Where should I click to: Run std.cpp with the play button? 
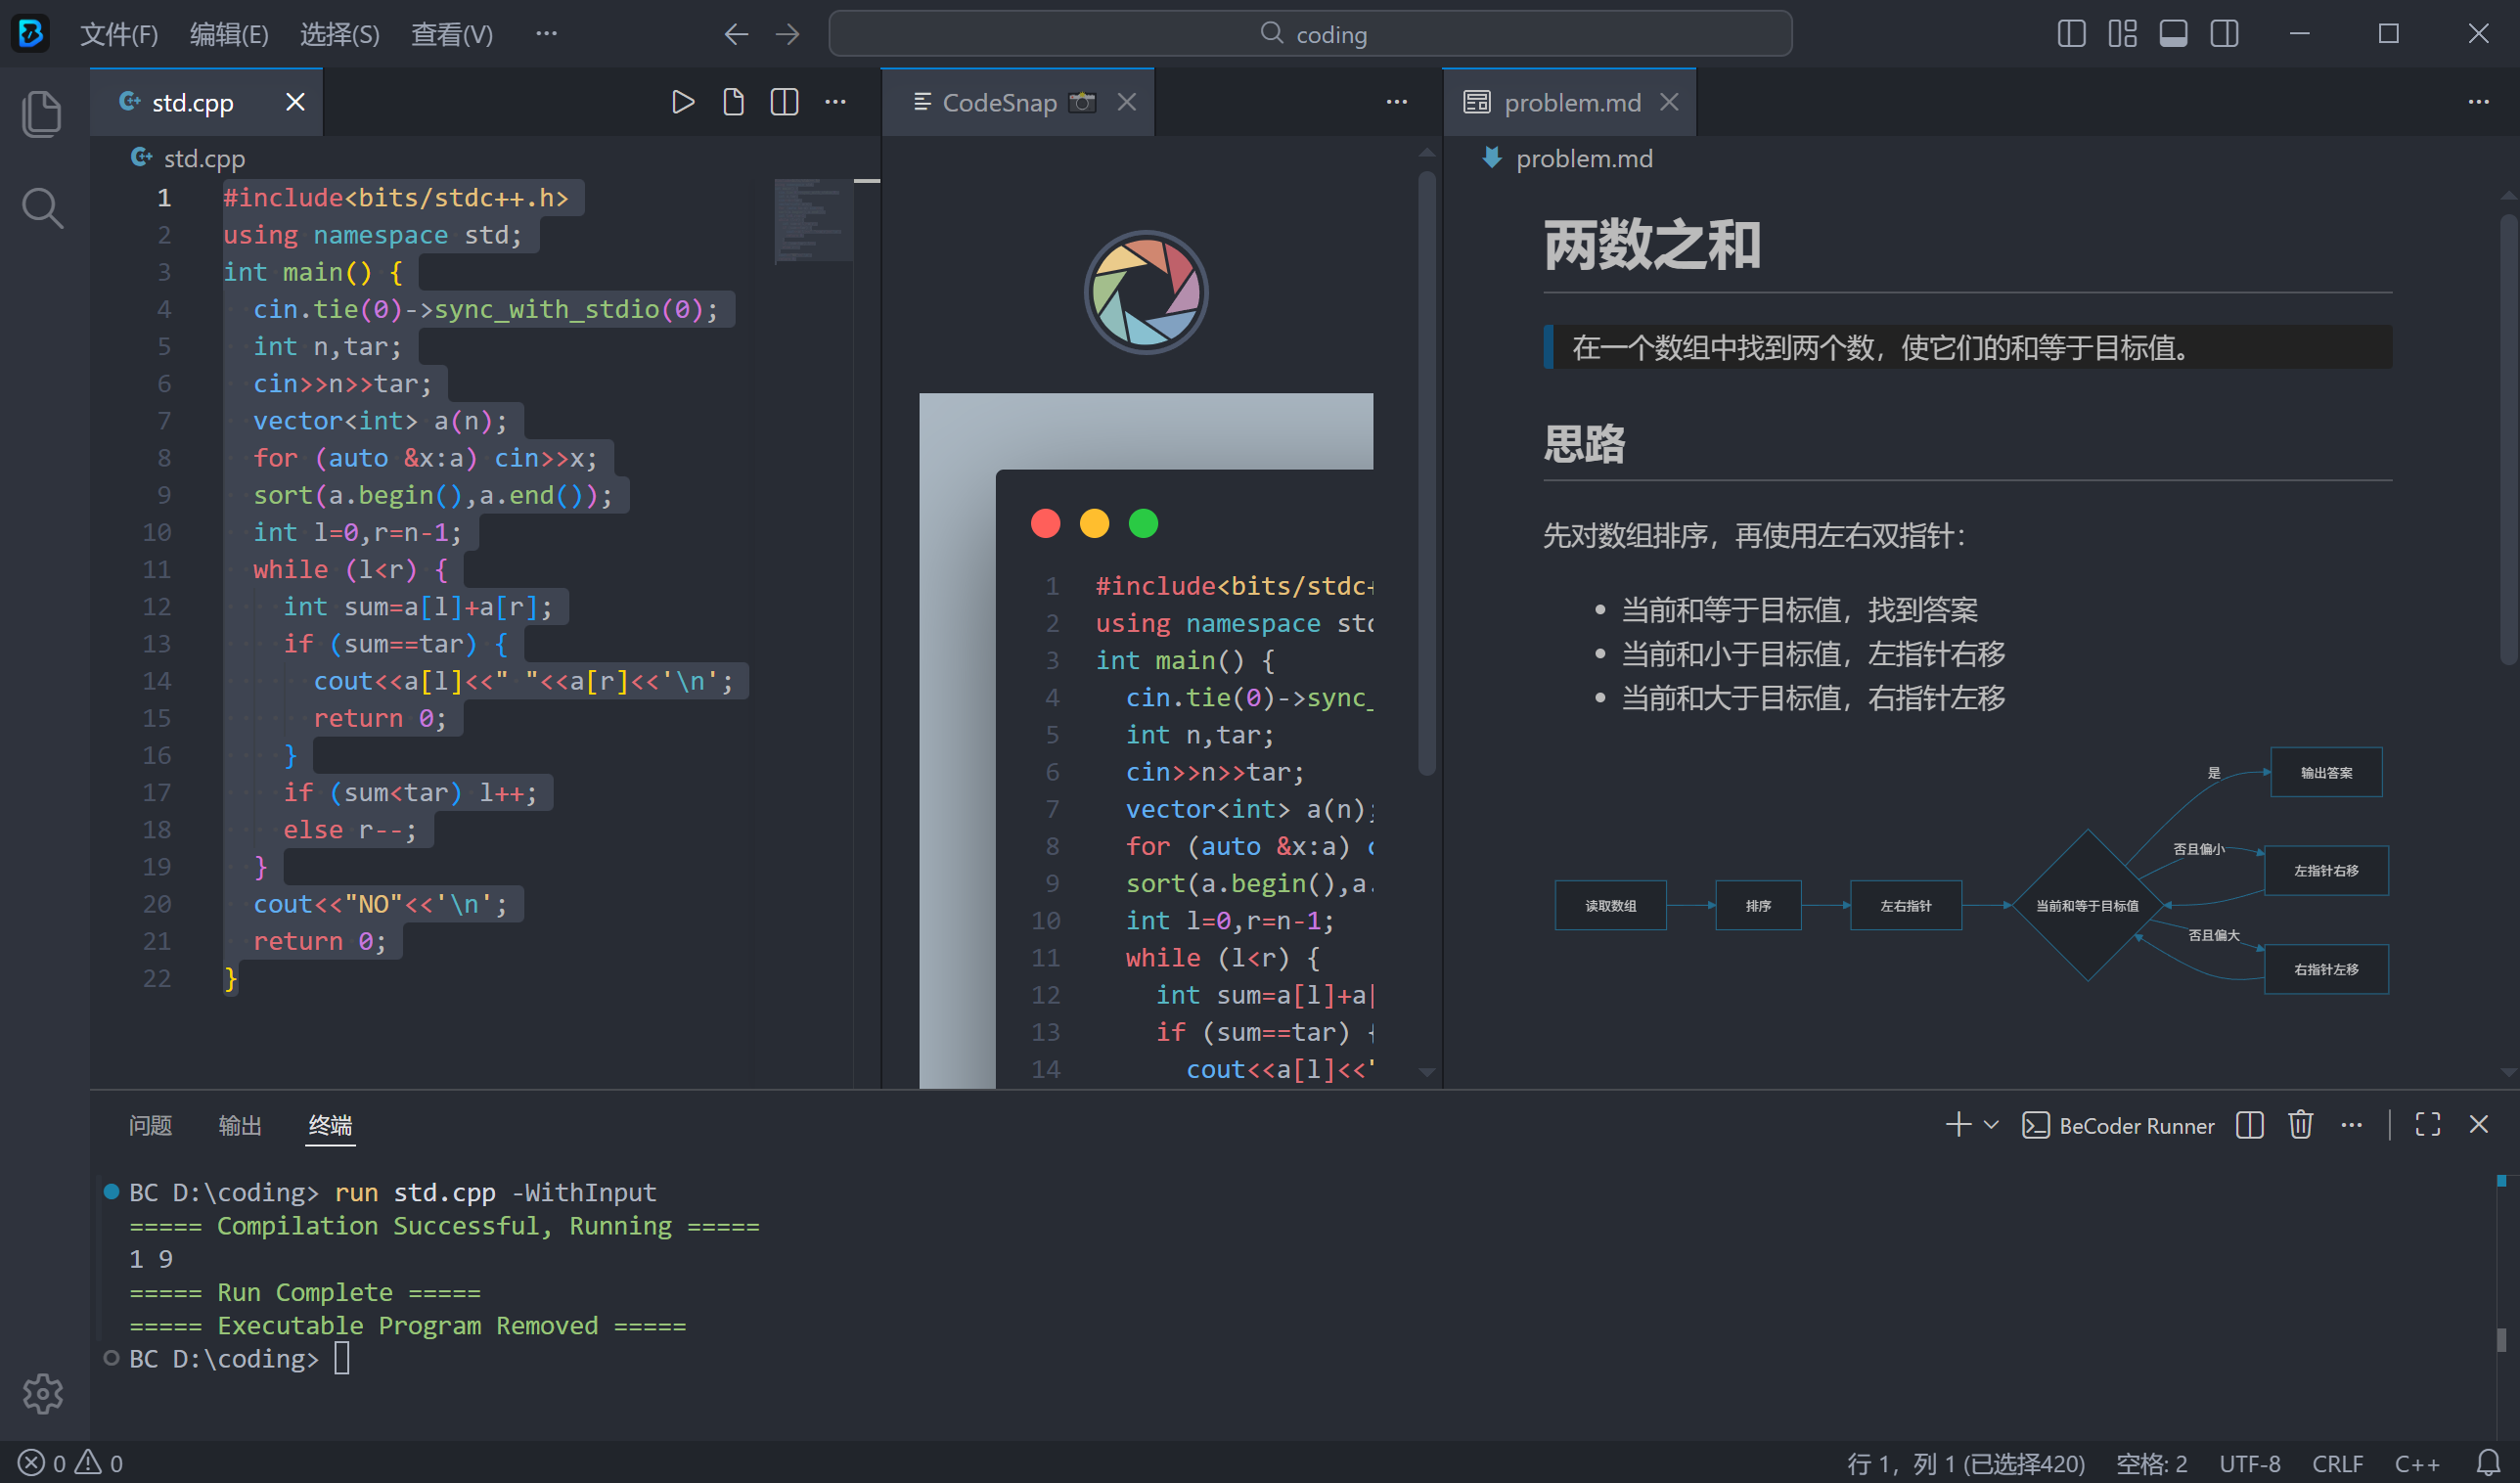pos(683,102)
